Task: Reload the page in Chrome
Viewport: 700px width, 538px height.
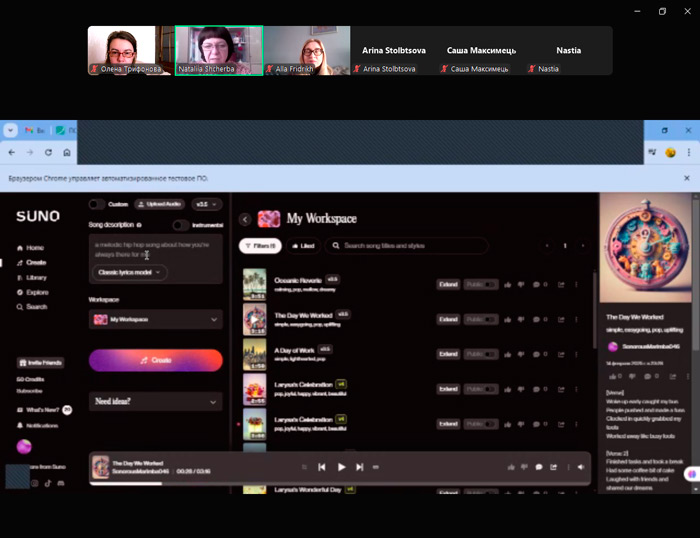Action: point(48,153)
